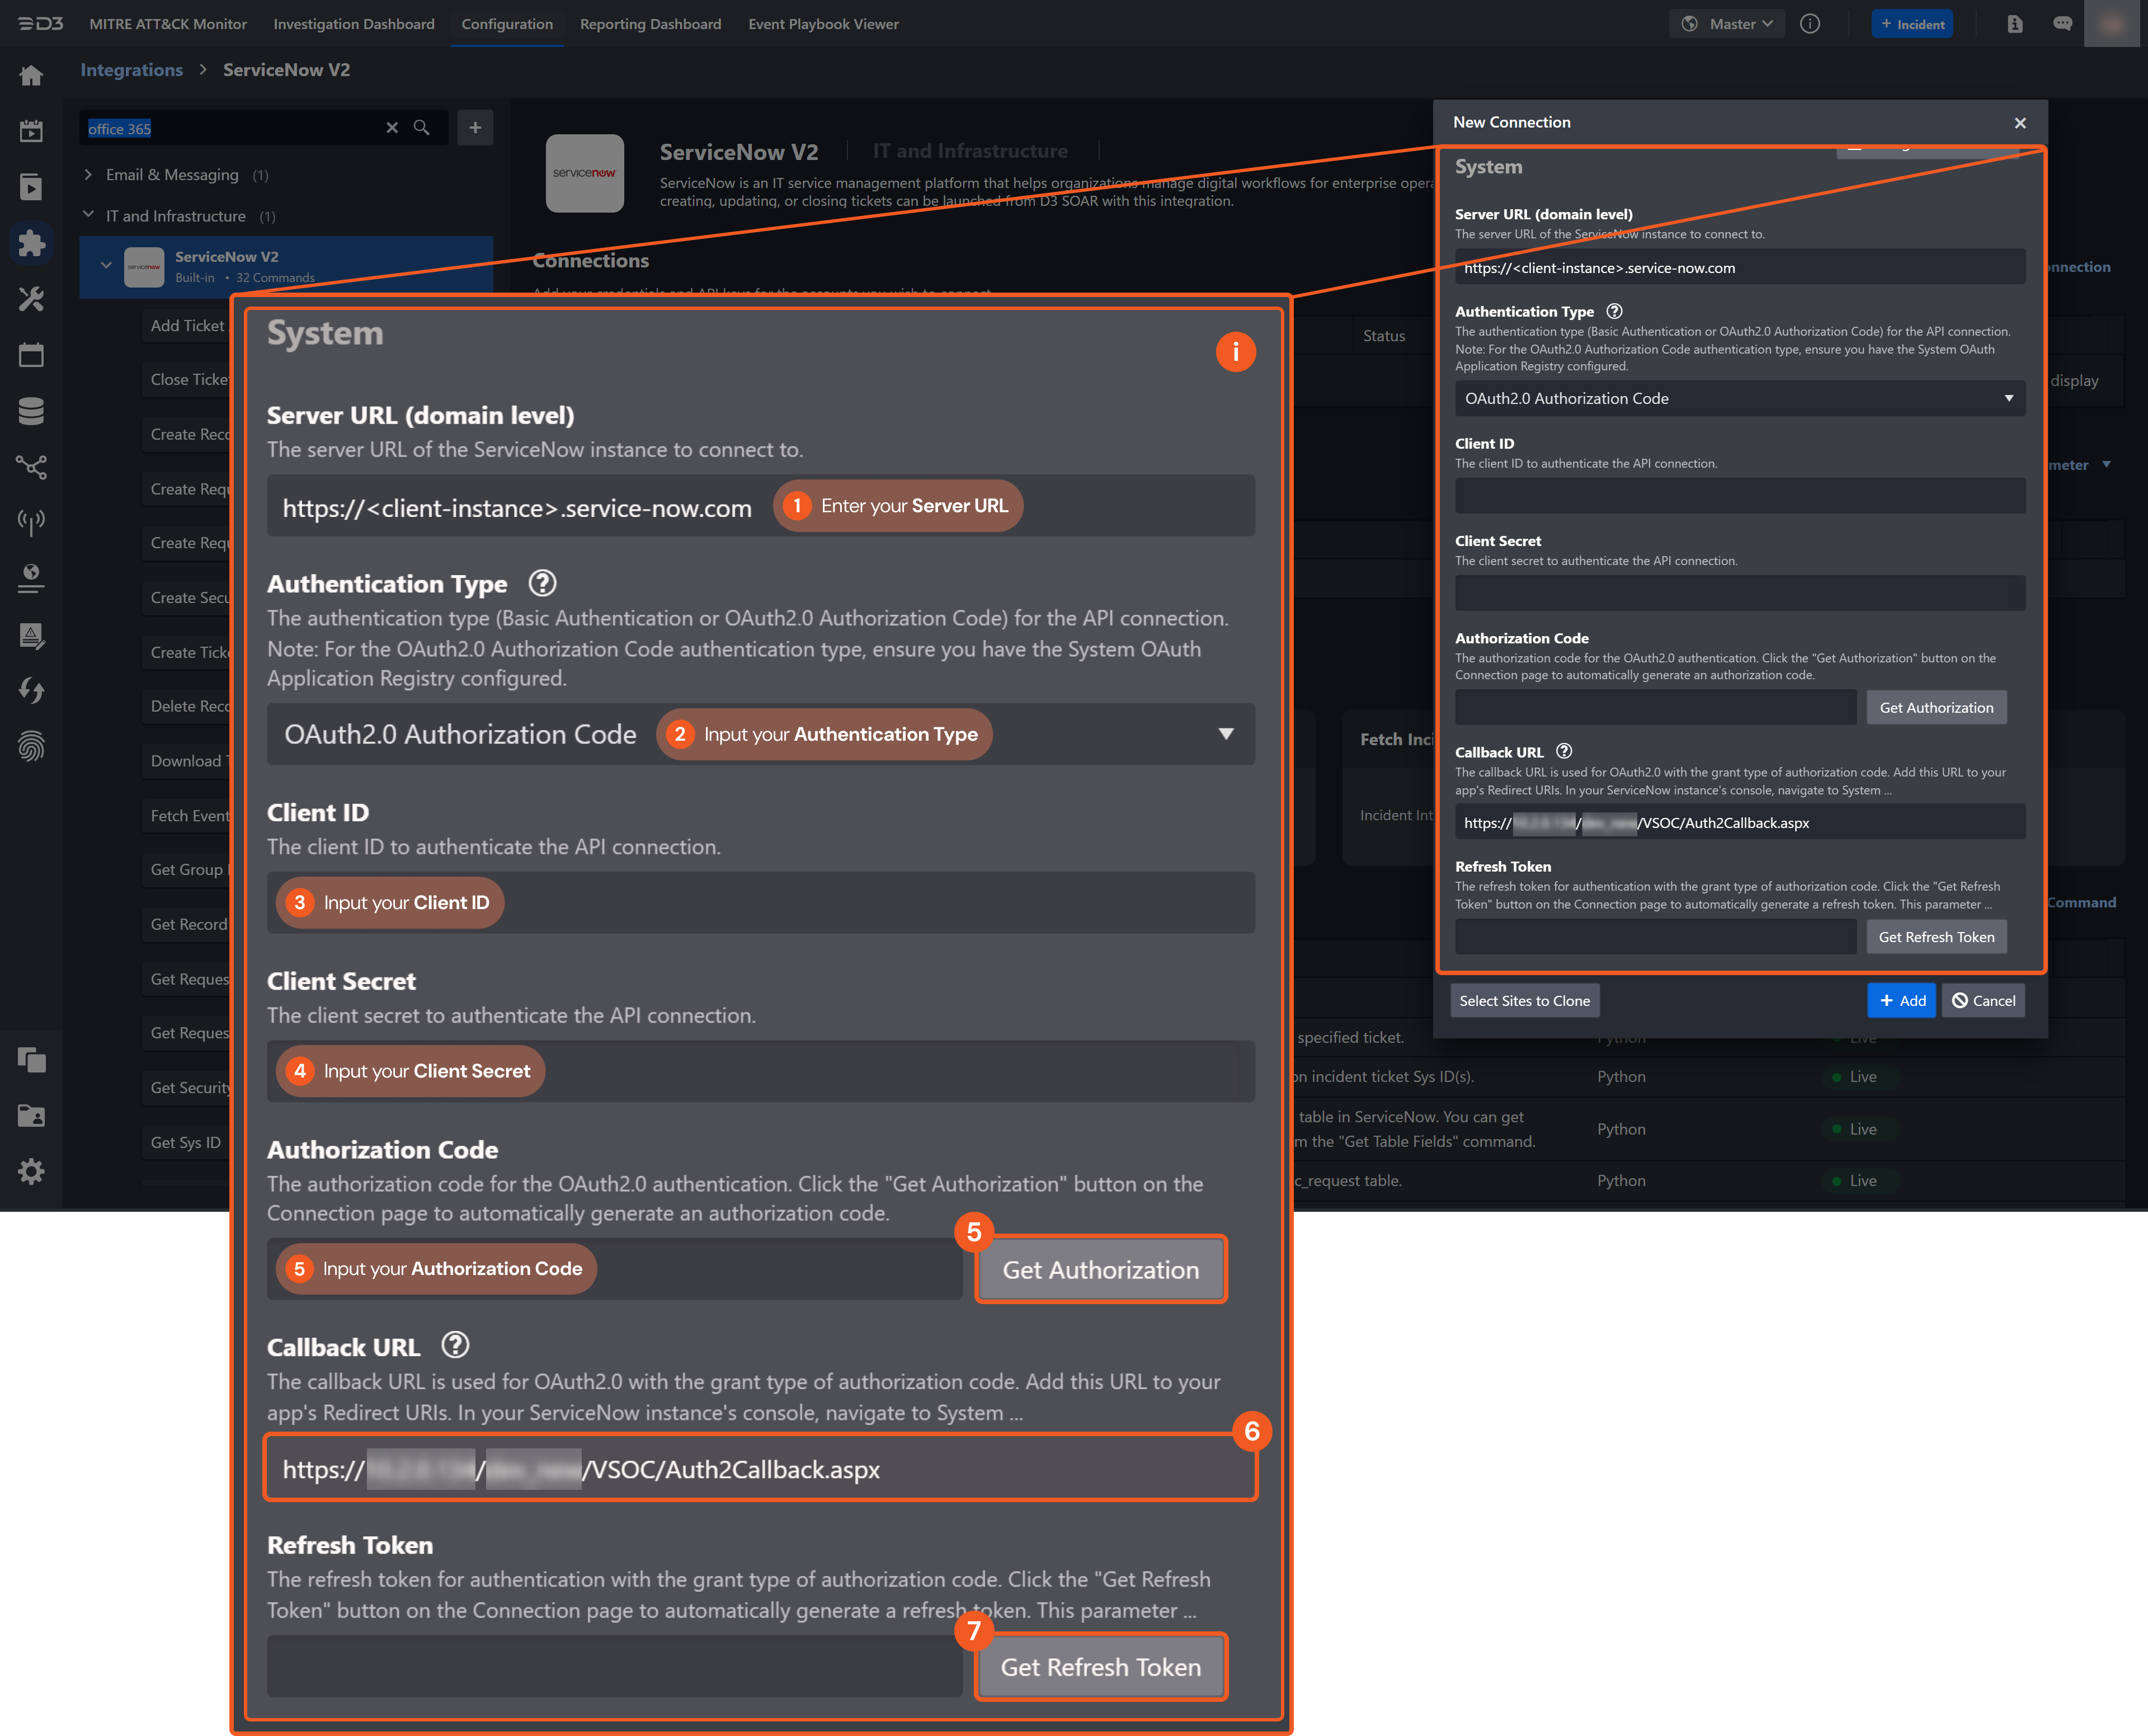The image size is (2148, 1736).
Task: Click the fingerprint icon in sidebar
Action: [31, 747]
